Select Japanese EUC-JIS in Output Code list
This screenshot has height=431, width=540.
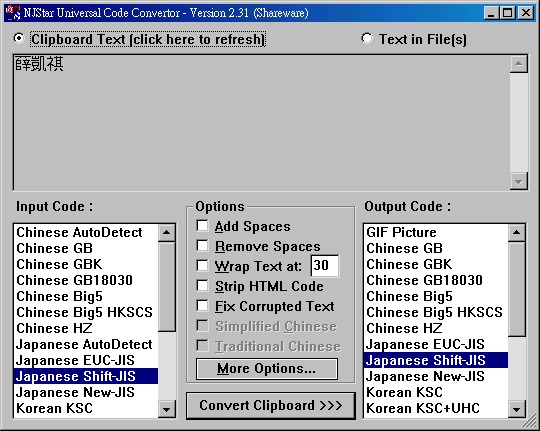click(x=436, y=345)
